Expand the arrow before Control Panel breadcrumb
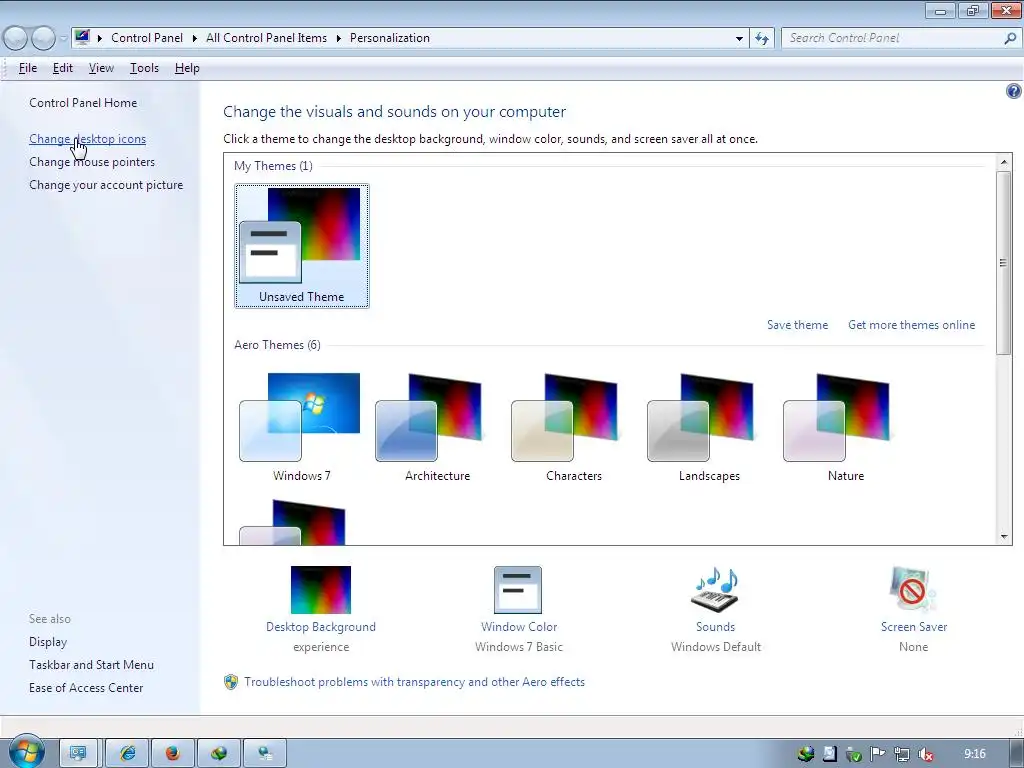Screen dimensions: 1024x768 [99, 39]
